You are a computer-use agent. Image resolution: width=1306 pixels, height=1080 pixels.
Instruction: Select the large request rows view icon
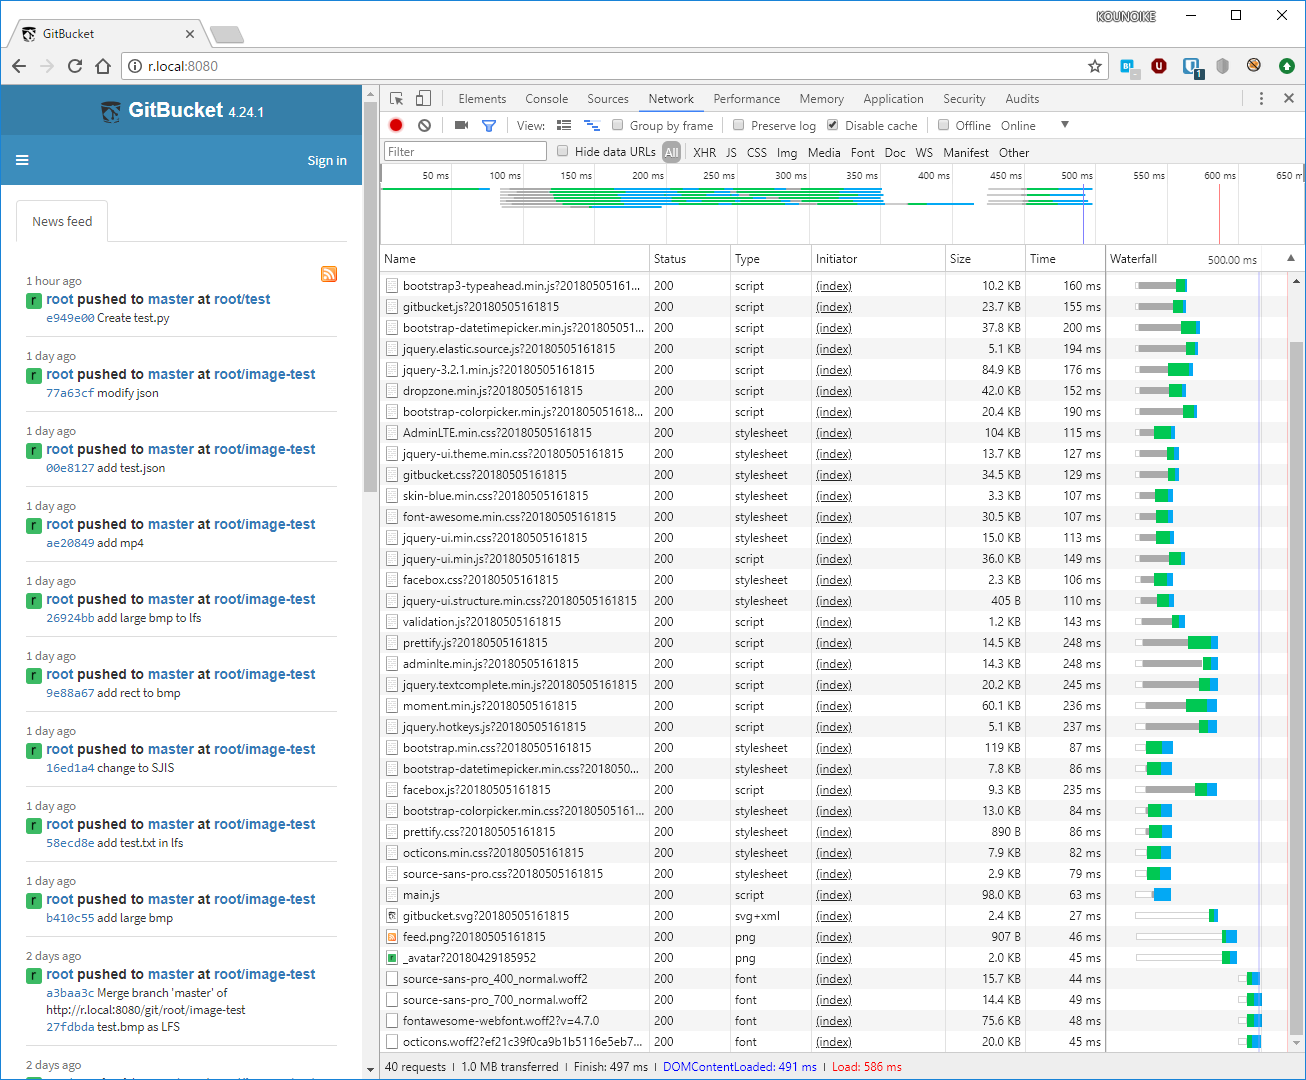tap(564, 125)
